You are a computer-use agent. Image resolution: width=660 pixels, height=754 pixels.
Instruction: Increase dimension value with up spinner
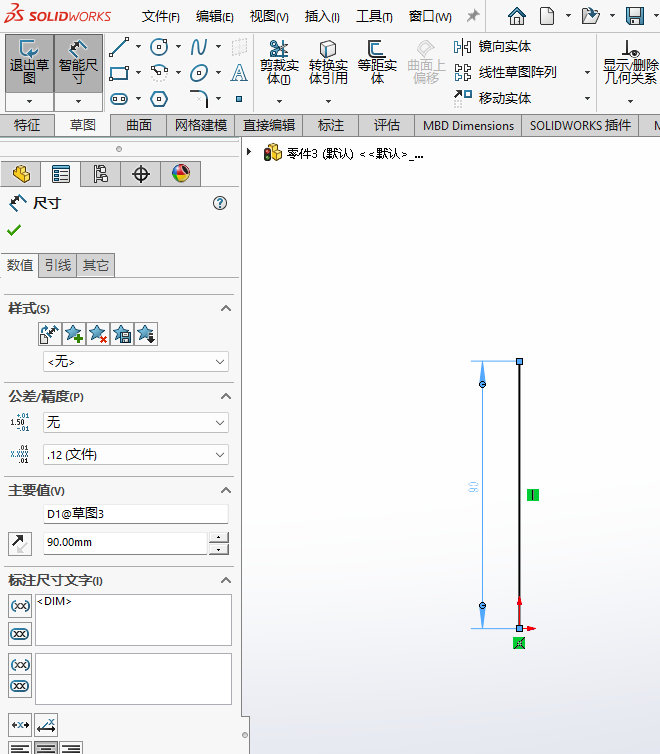point(219,537)
